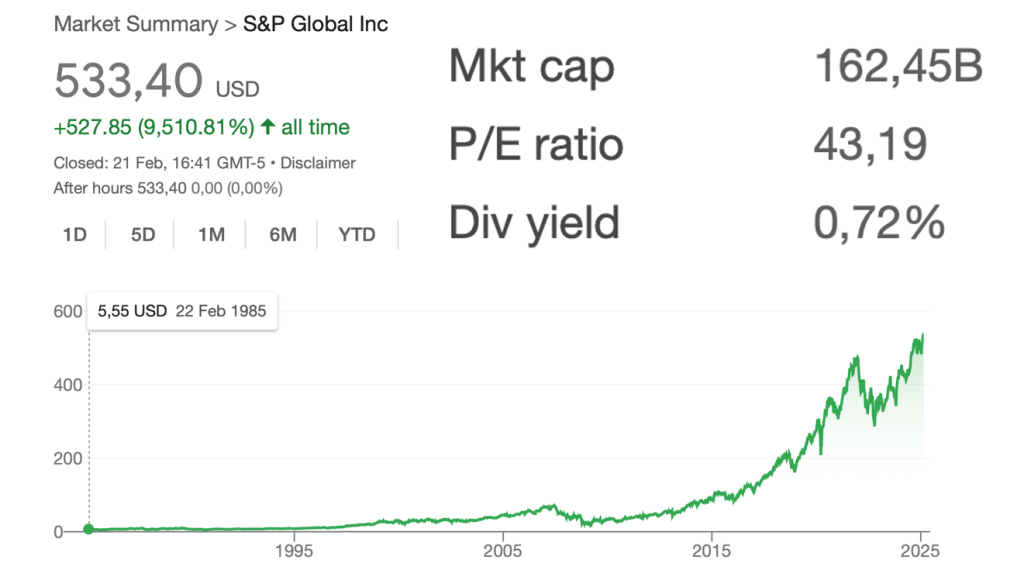Viewport: 1024px width, 570px height.
Task: Click the S&P Global Inc title
Action: pyautogui.click(x=316, y=25)
